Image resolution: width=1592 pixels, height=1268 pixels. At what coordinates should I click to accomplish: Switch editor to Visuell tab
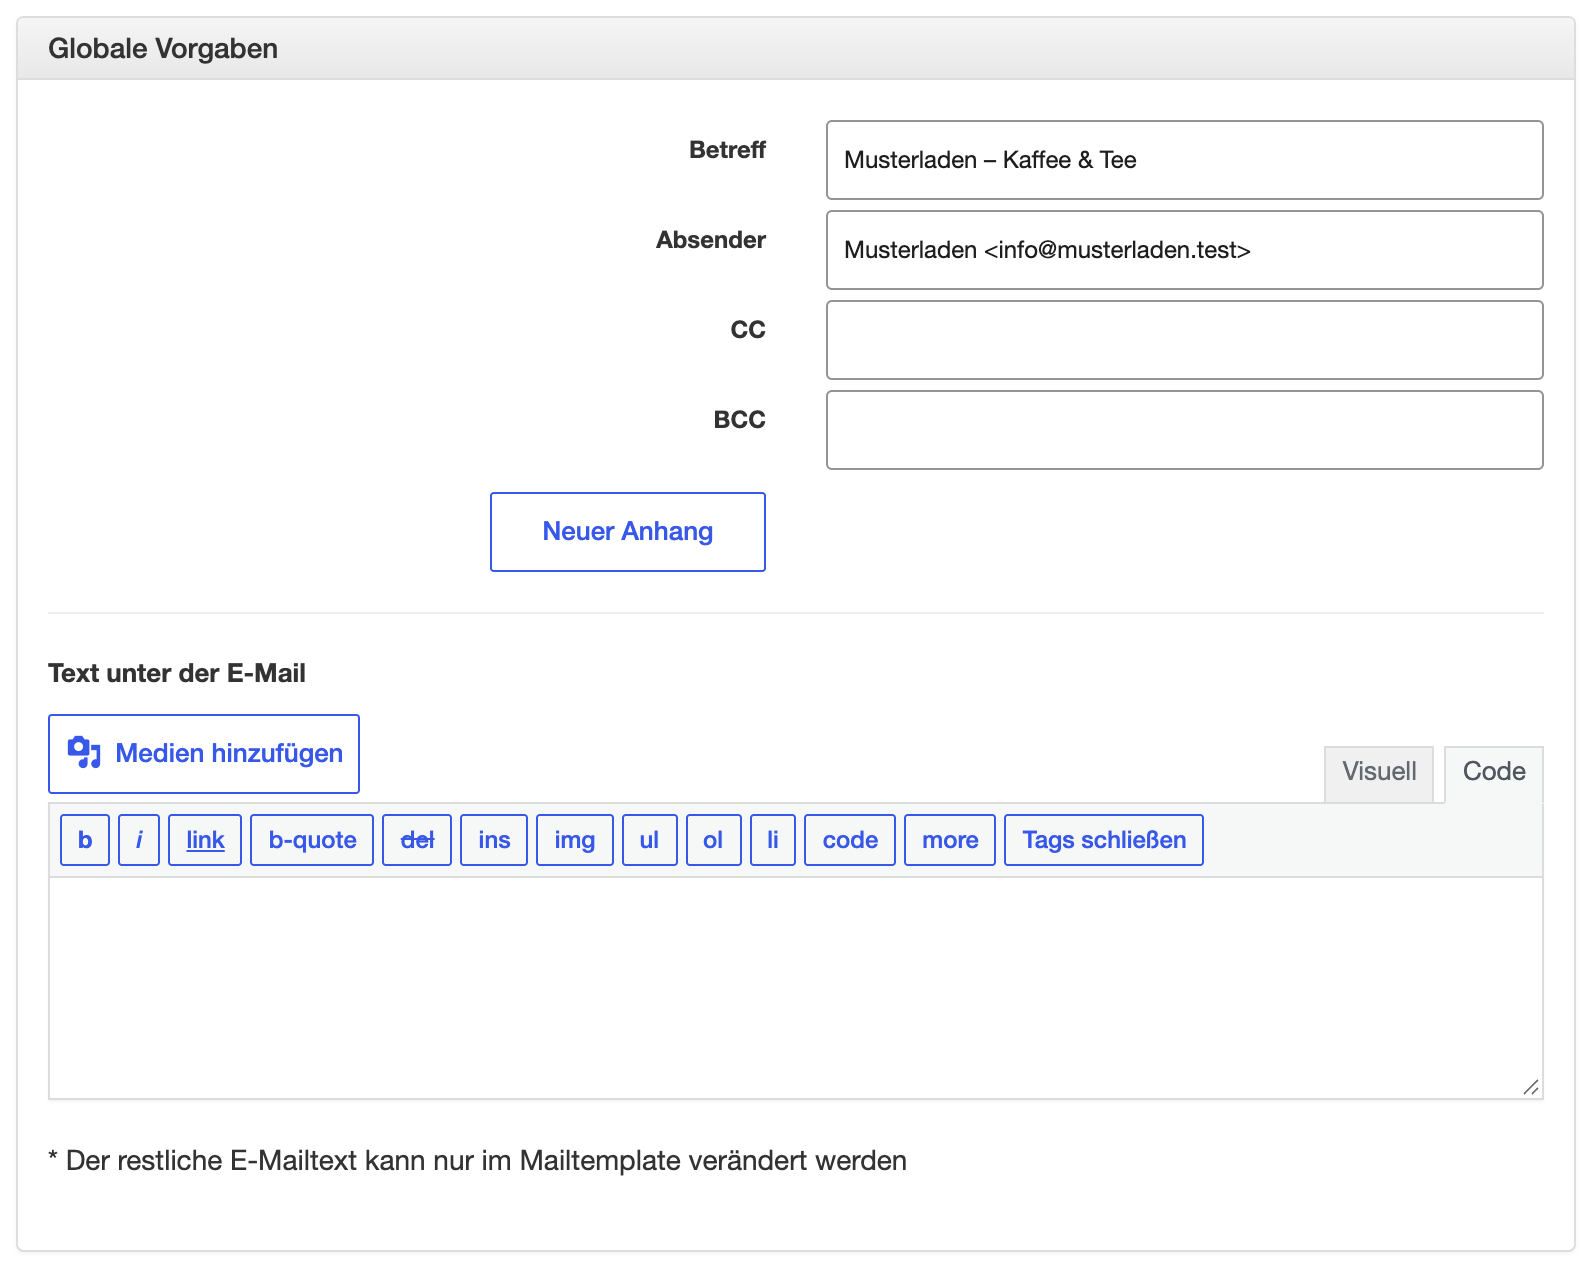(x=1379, y=774)
